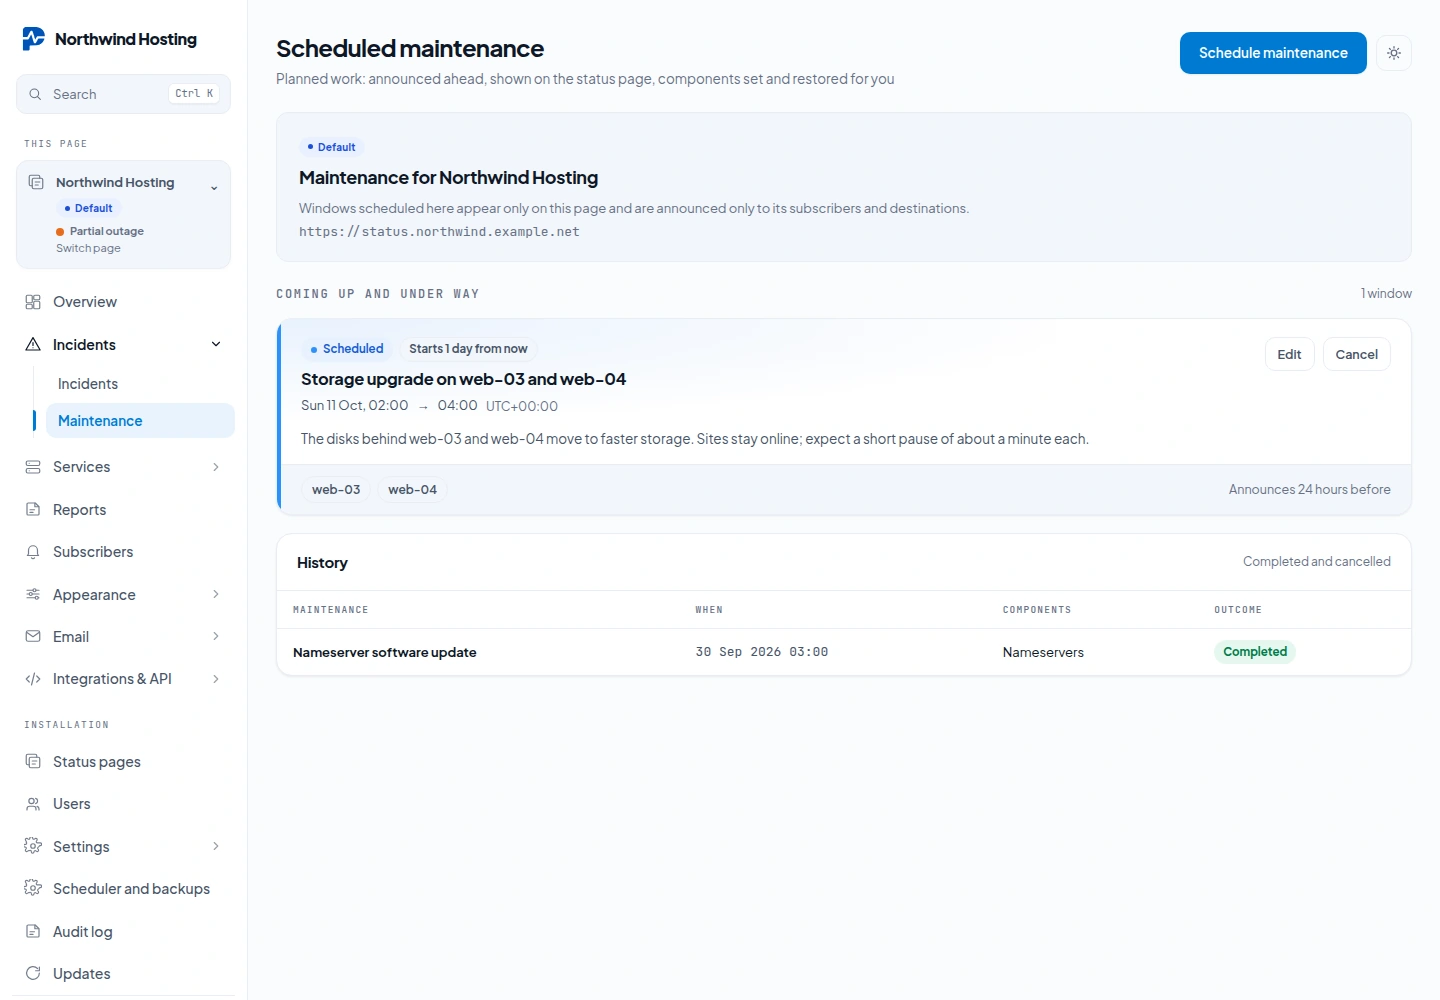Select the Maintenance menu item
1440x1000 pixels.
pos(140,421)
